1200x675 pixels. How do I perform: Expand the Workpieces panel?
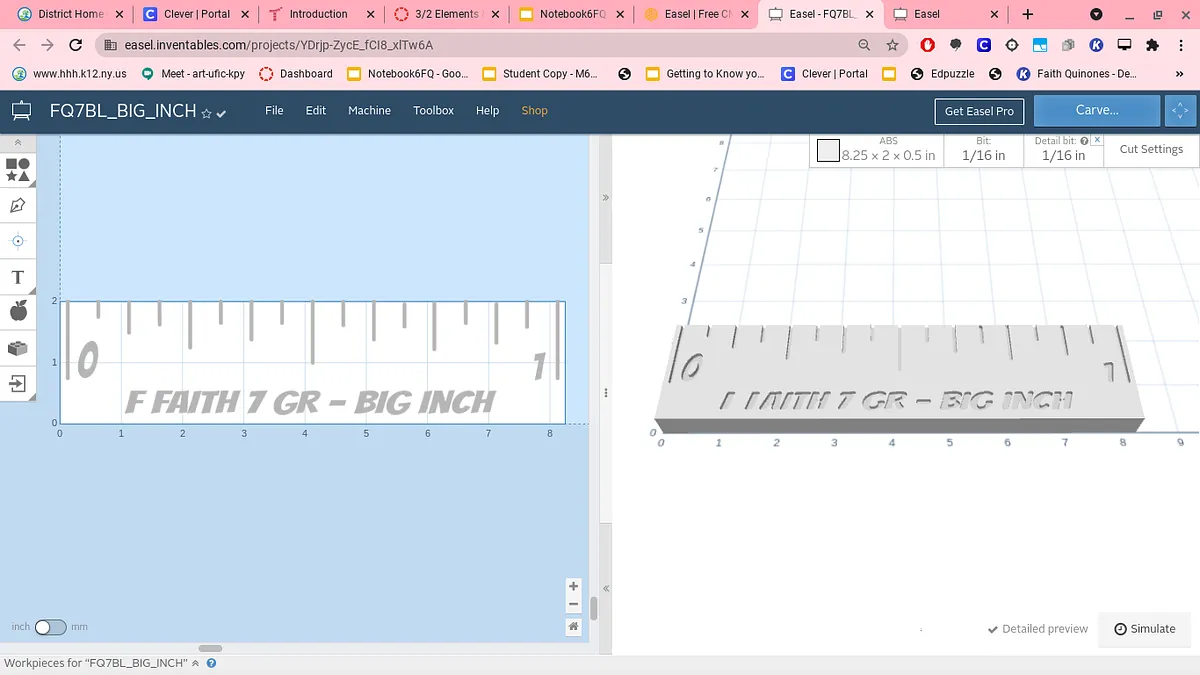[196, 663]
